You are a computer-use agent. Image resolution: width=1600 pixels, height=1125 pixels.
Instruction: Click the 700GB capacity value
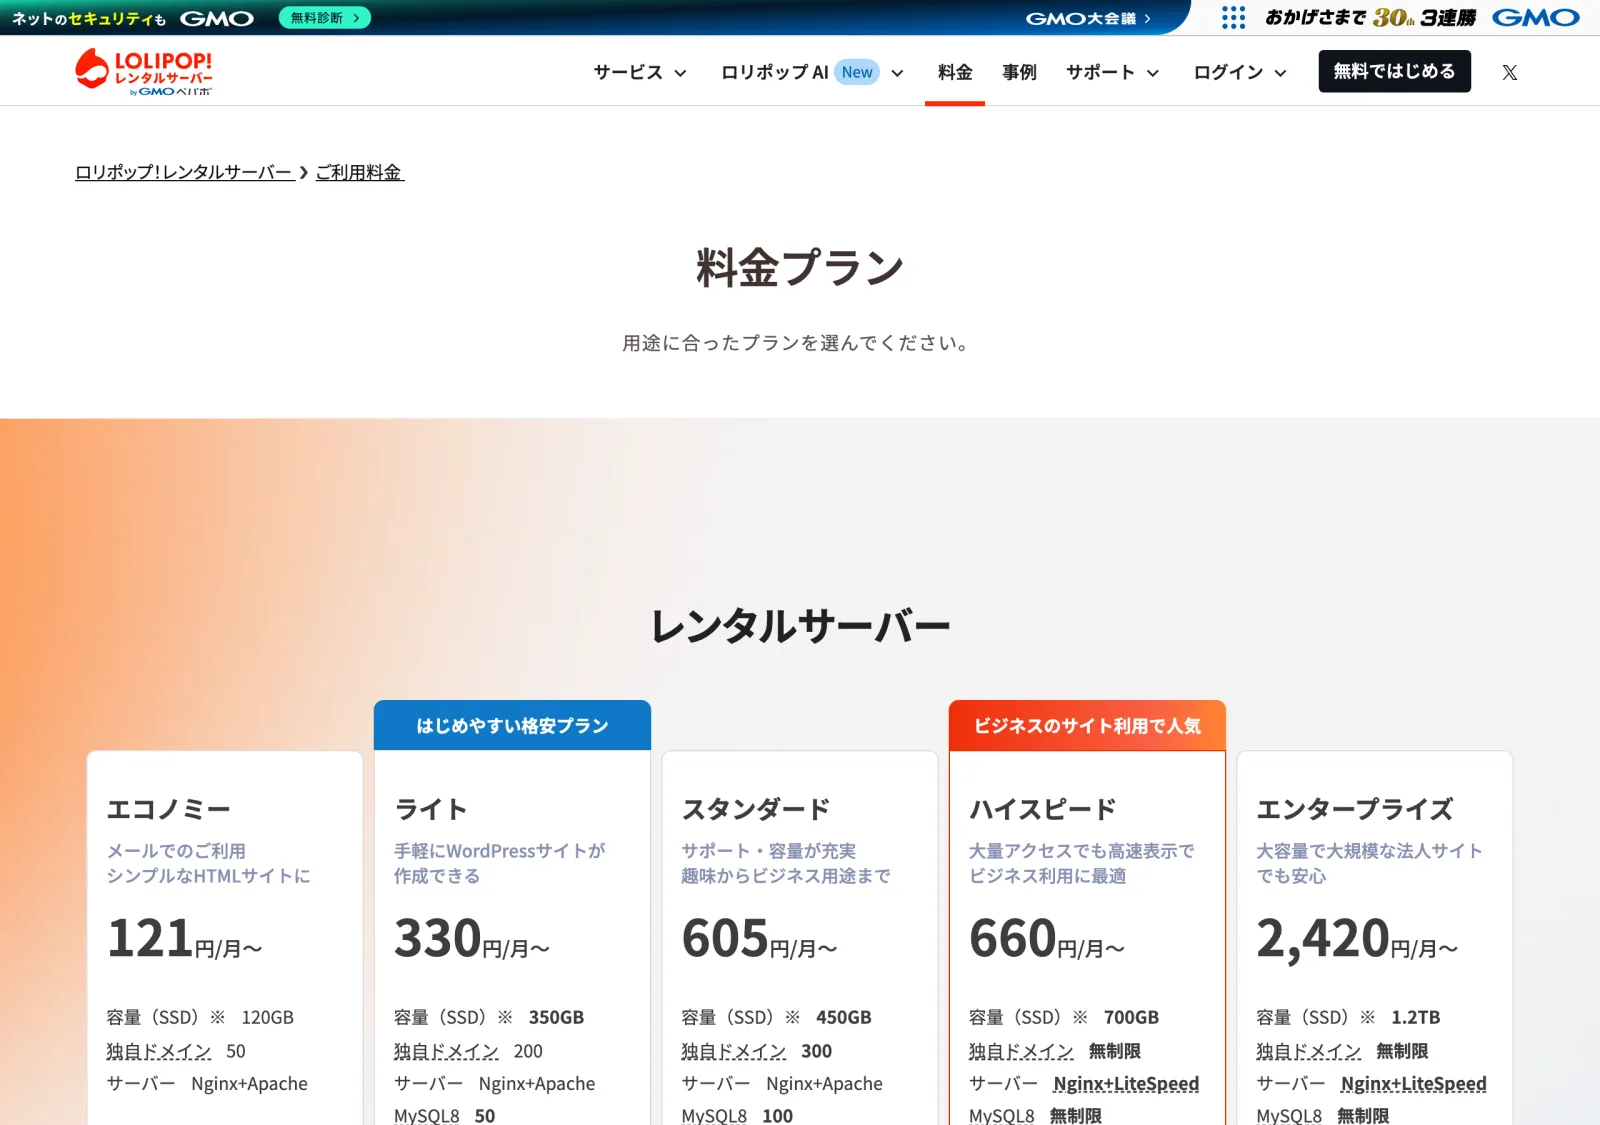tap(1131, 1017)
